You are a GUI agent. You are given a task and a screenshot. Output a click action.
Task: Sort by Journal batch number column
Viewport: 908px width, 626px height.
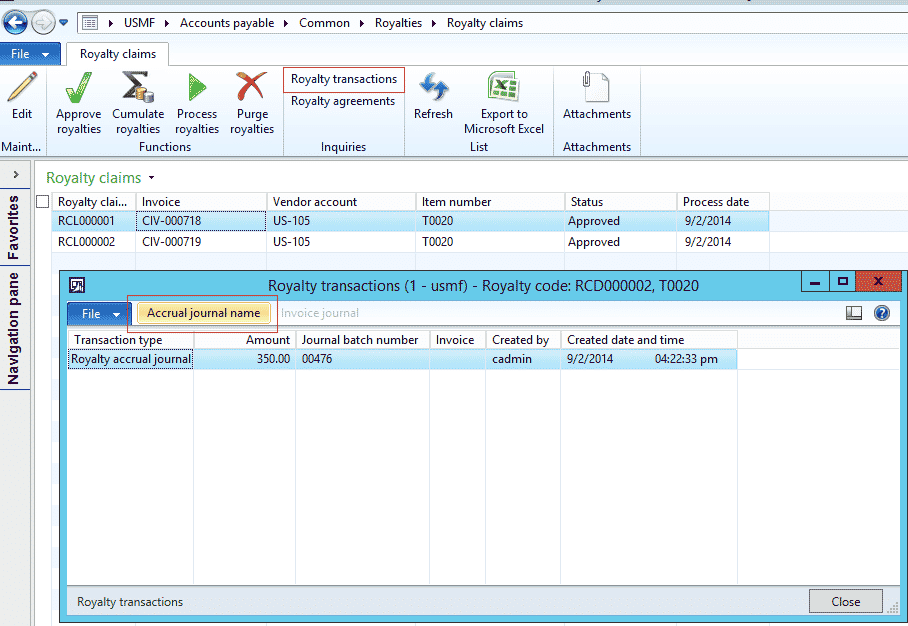coord(363,340)
